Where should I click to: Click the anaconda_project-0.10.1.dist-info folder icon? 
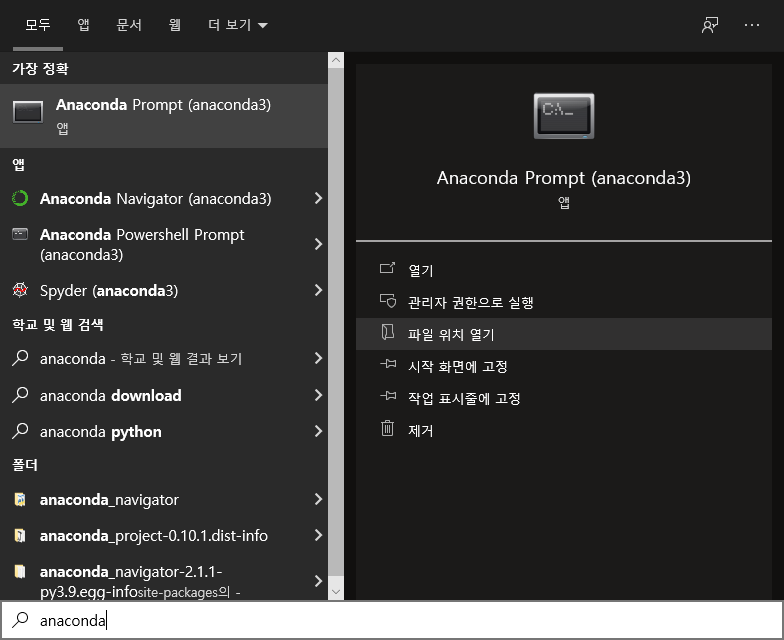(x=20, y=535)
